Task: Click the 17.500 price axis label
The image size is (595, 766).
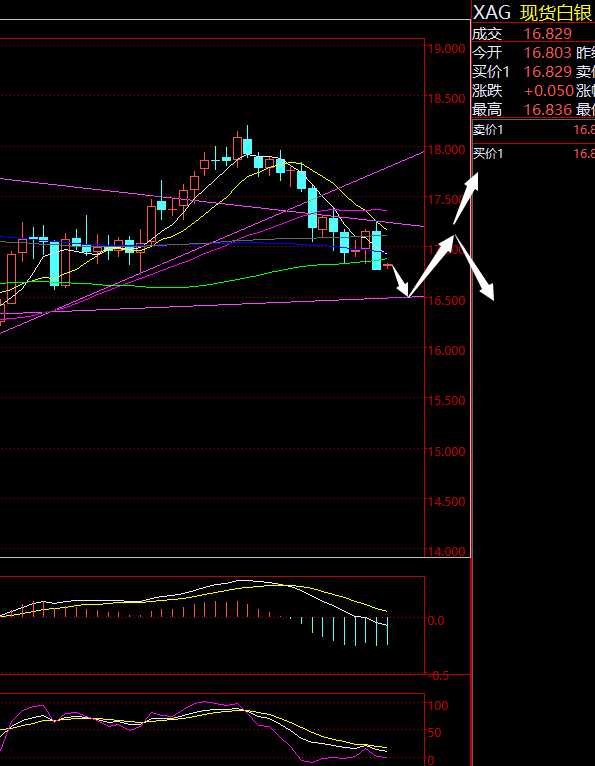Action: 446,200
